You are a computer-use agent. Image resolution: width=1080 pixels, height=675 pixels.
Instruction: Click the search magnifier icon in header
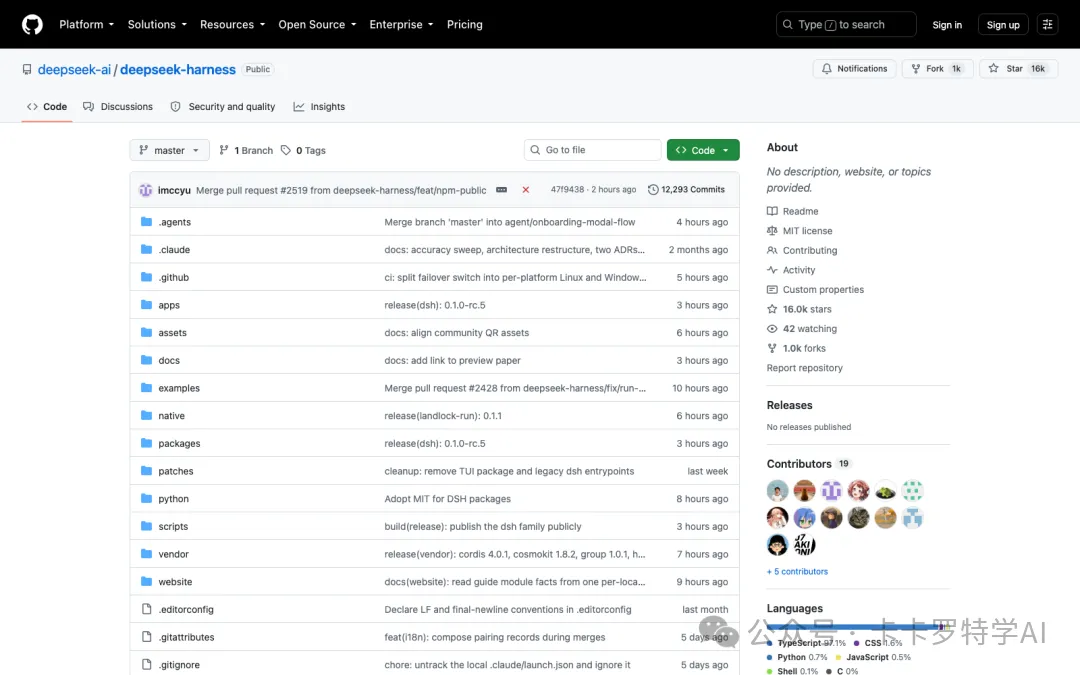coord(787,25)
